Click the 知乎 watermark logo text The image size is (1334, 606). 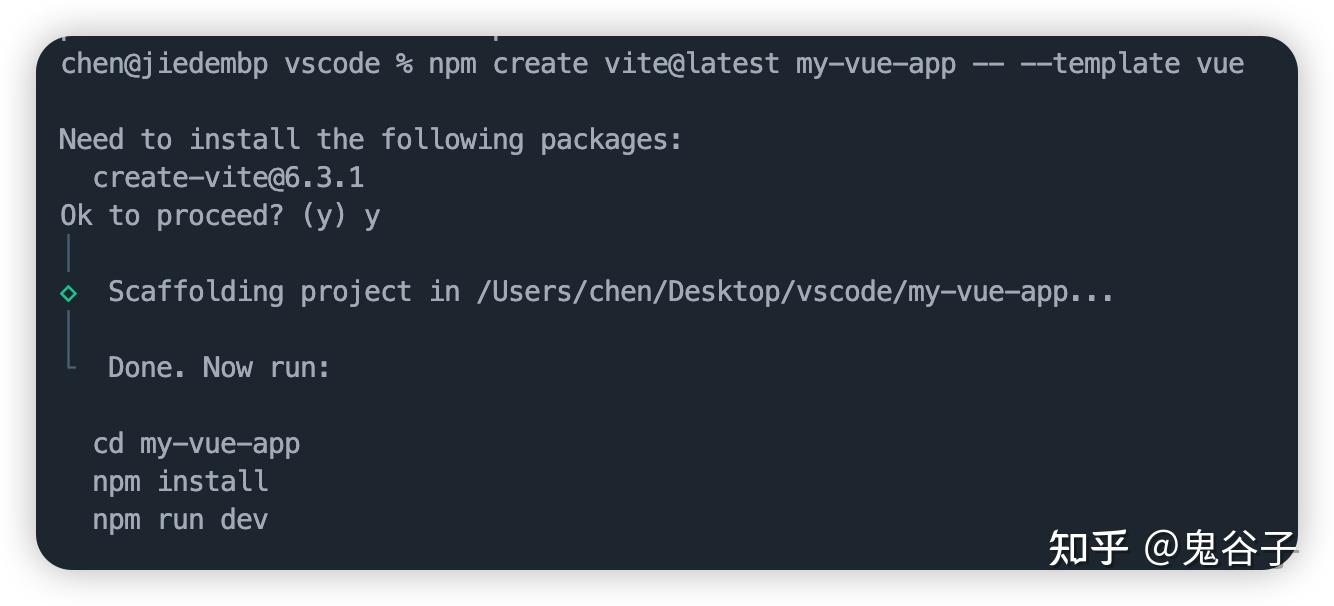(x=1088, y=547)
